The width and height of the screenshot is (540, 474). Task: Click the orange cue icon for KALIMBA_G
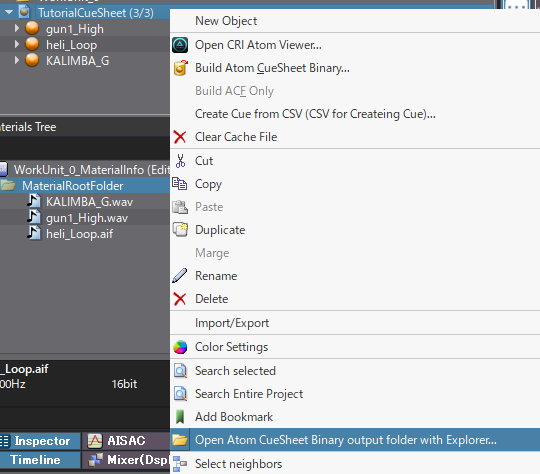click(32, 60)
